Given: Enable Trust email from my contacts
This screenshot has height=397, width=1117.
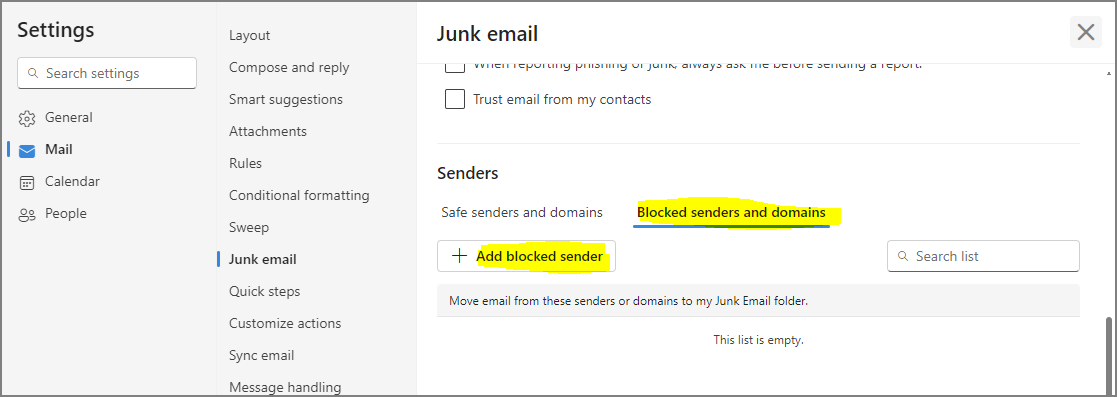Looking at the screenshot, I should point(454,99).
